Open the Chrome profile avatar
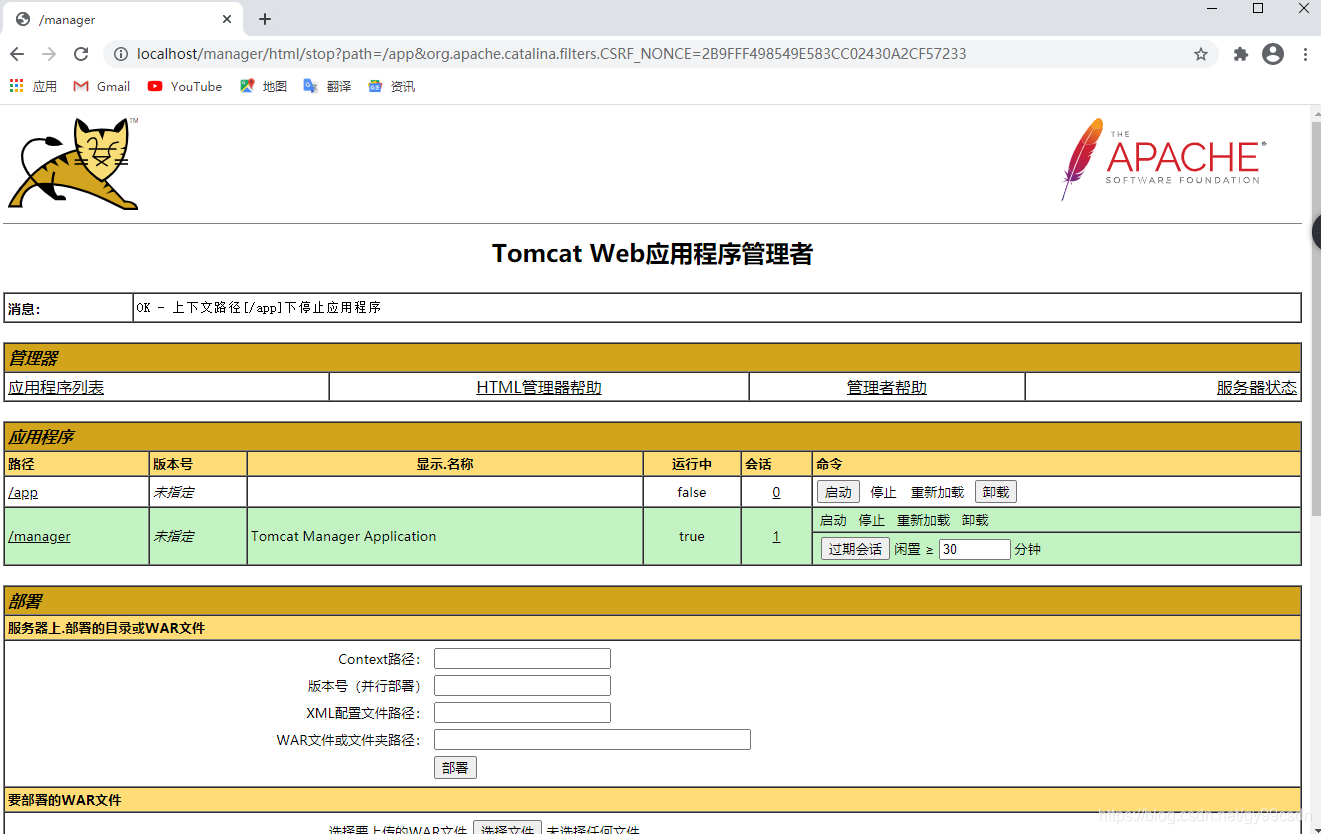Viewport: 1321px width, 834px height. click(1273, 54)
